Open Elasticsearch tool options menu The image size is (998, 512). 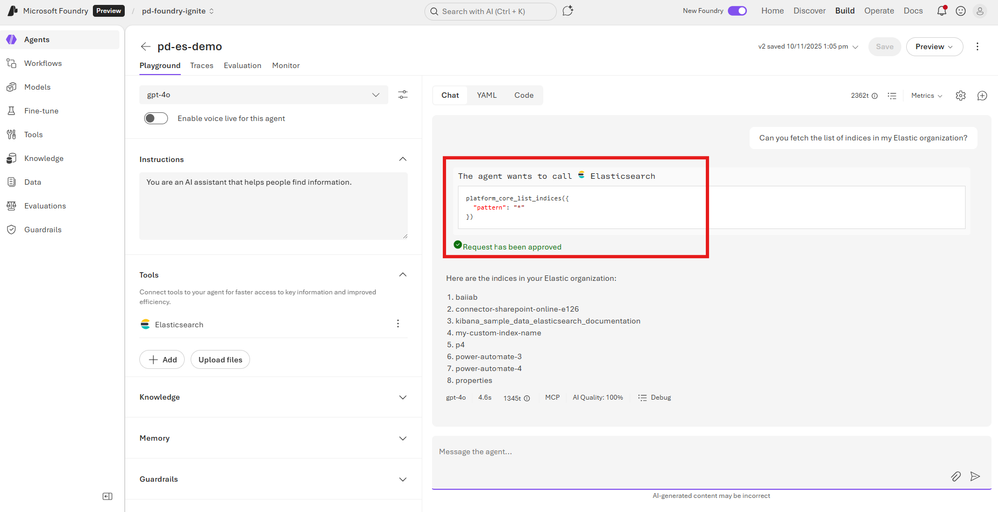398,324
